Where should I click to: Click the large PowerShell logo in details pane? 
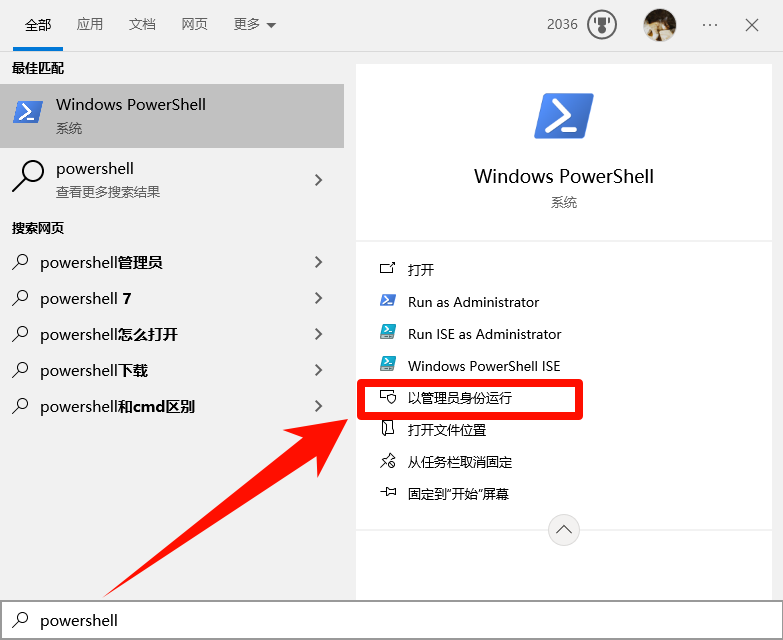(x=564, y=116)
